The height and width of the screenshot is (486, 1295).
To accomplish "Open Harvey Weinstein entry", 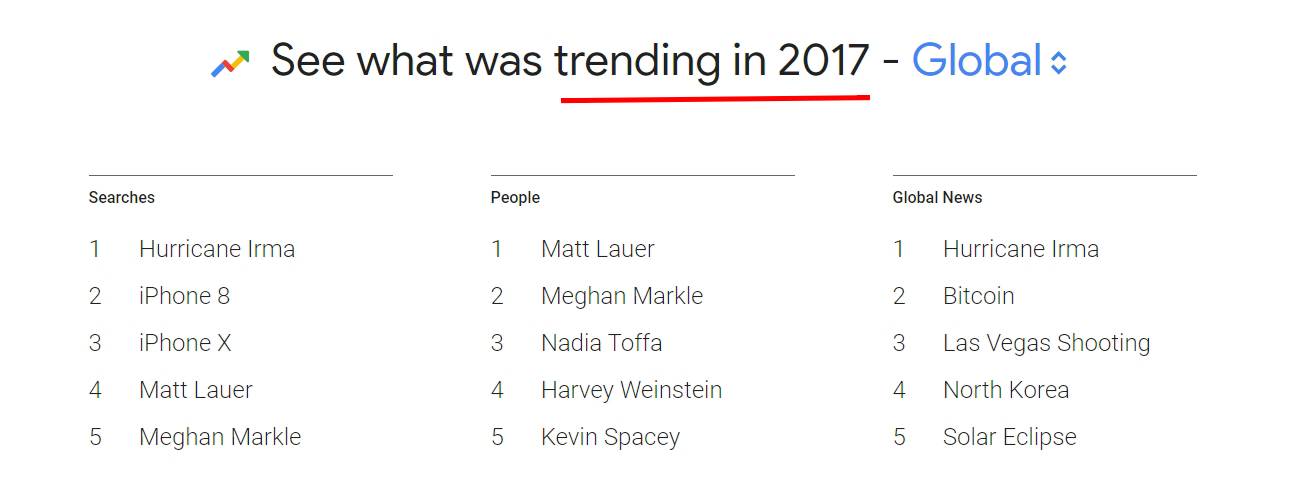I will (x=632, y=390).
